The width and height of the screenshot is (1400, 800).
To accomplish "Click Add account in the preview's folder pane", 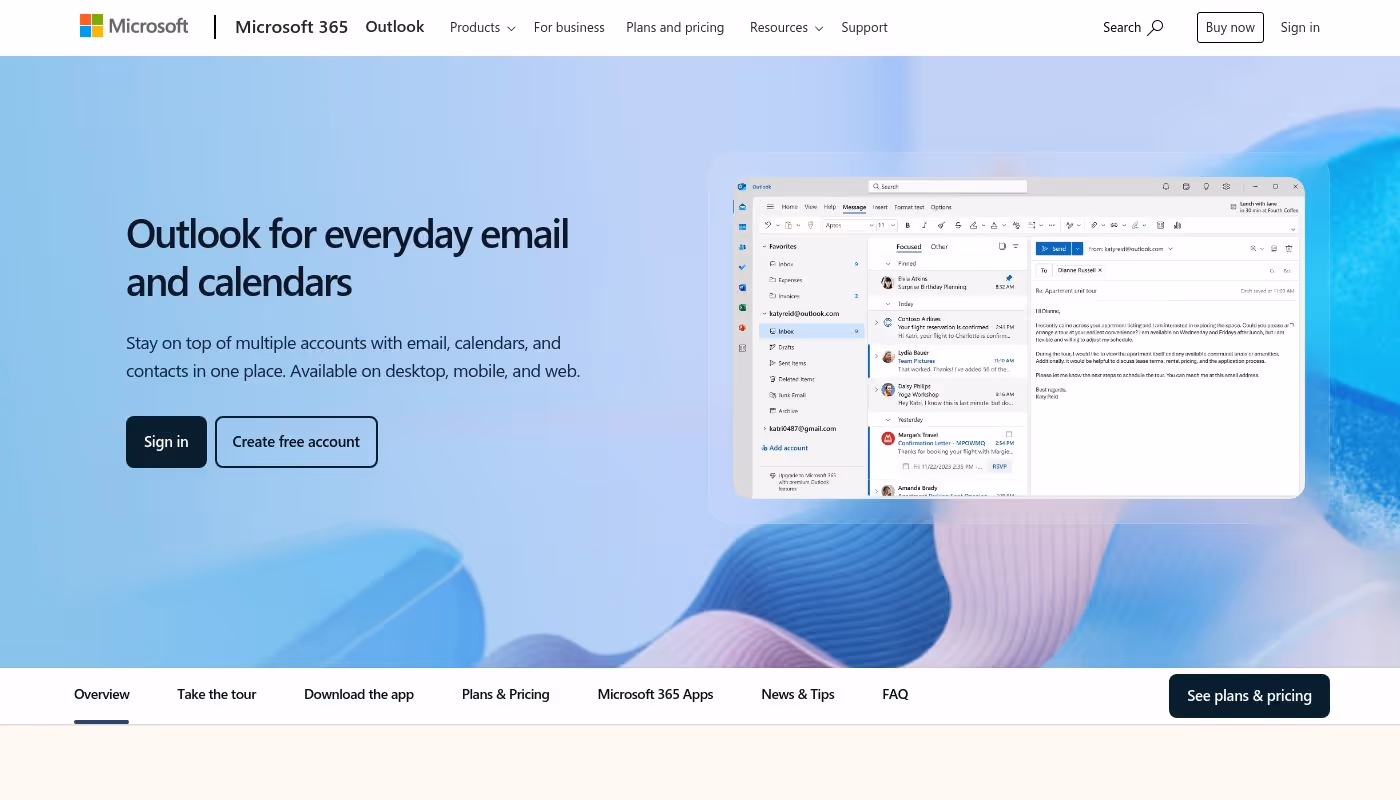I will [785, 448].
